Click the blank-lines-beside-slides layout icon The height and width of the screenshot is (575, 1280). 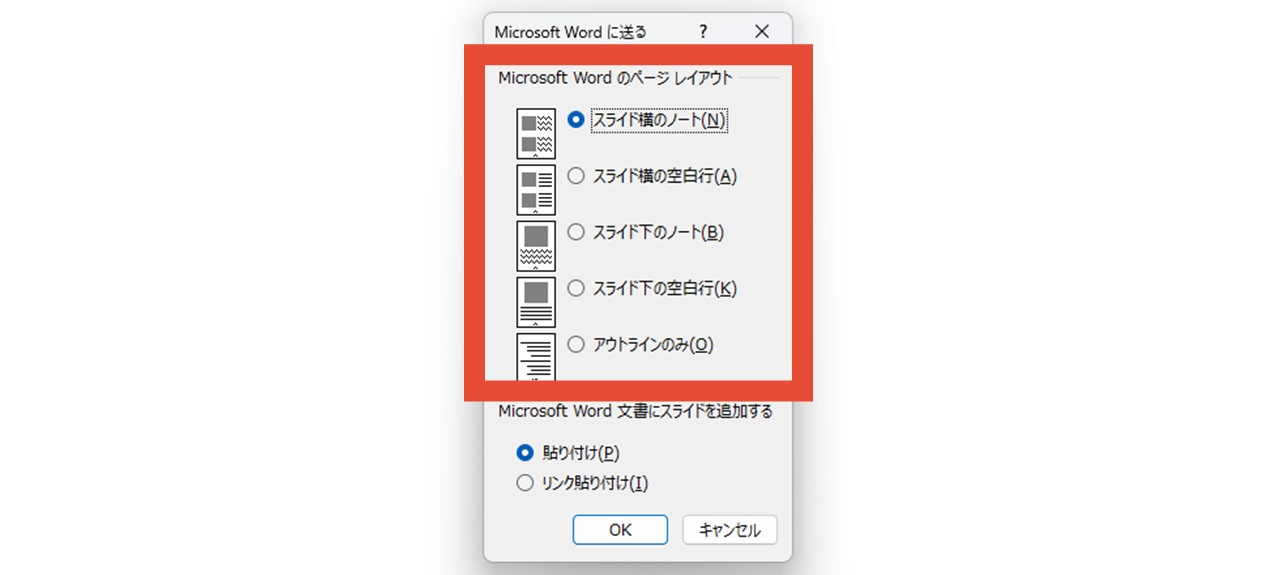(x=536, y=190)
